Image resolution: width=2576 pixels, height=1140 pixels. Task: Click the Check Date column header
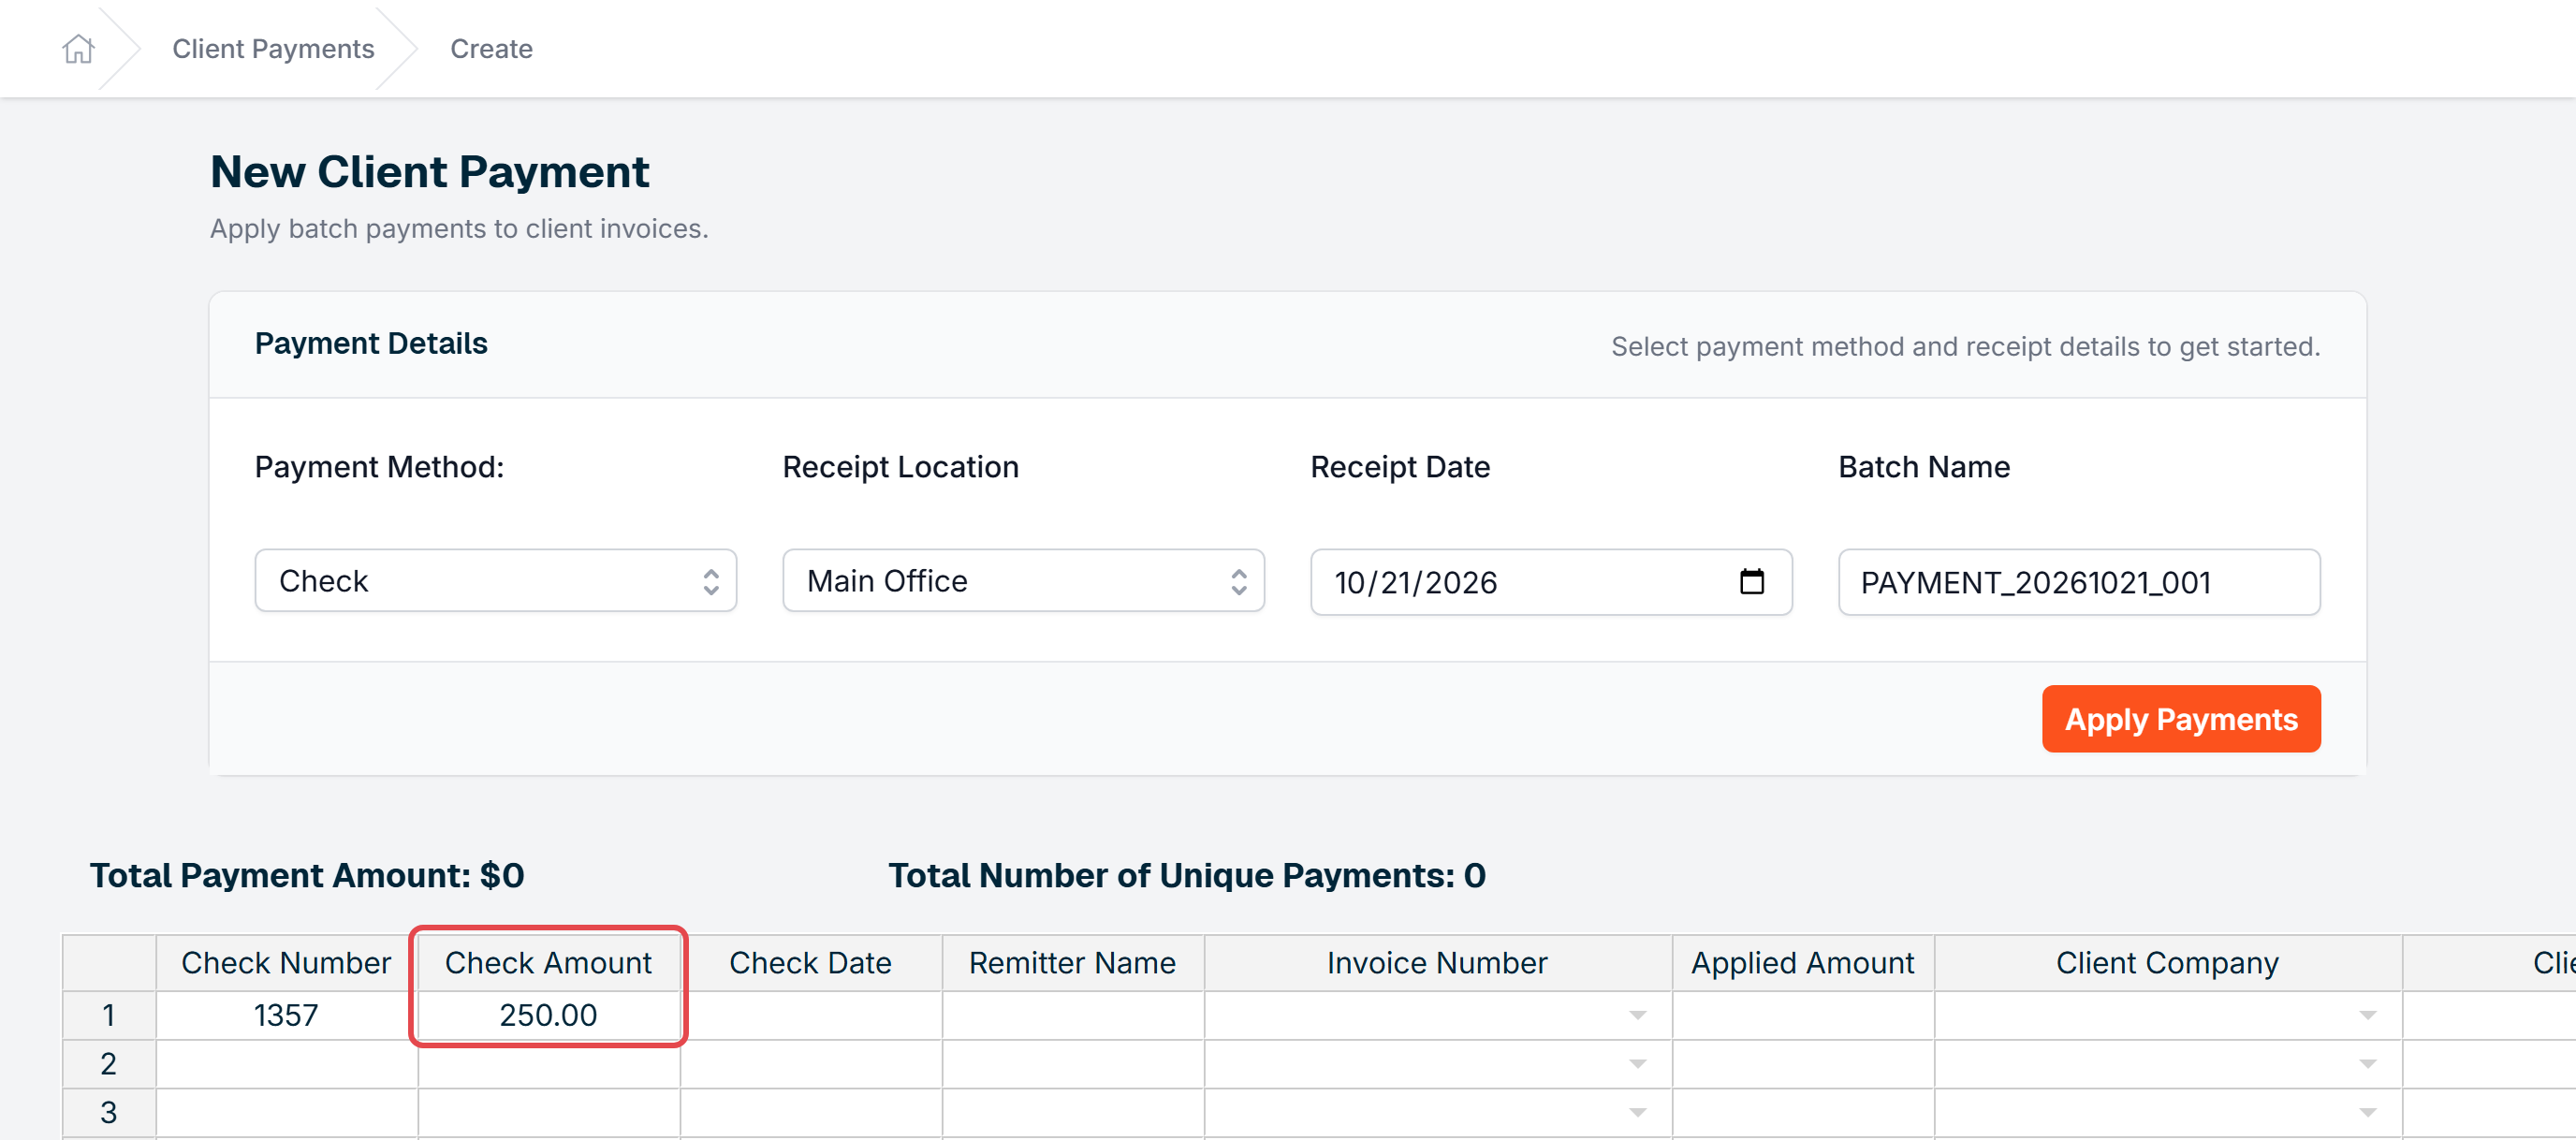click(811, 963)
